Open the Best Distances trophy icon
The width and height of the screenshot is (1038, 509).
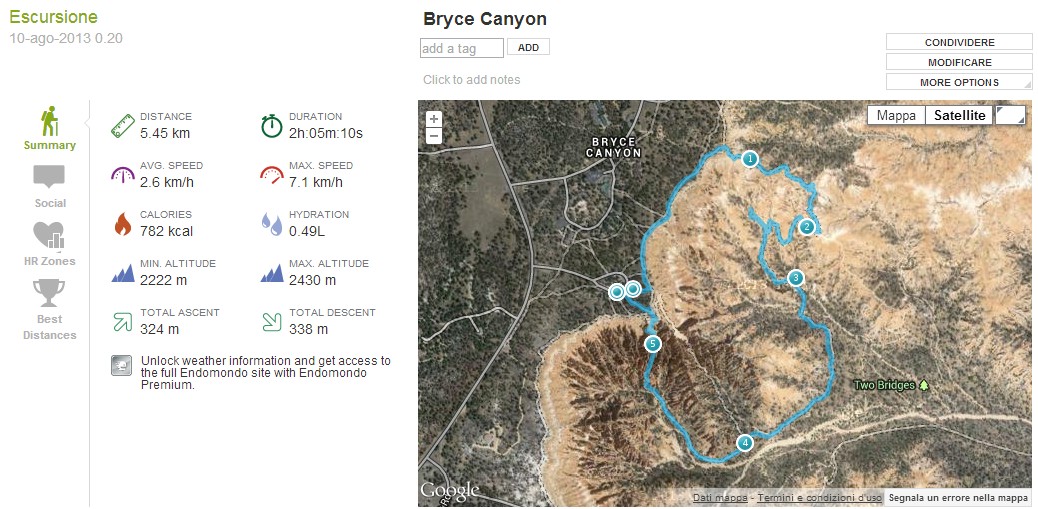[49, 294]
